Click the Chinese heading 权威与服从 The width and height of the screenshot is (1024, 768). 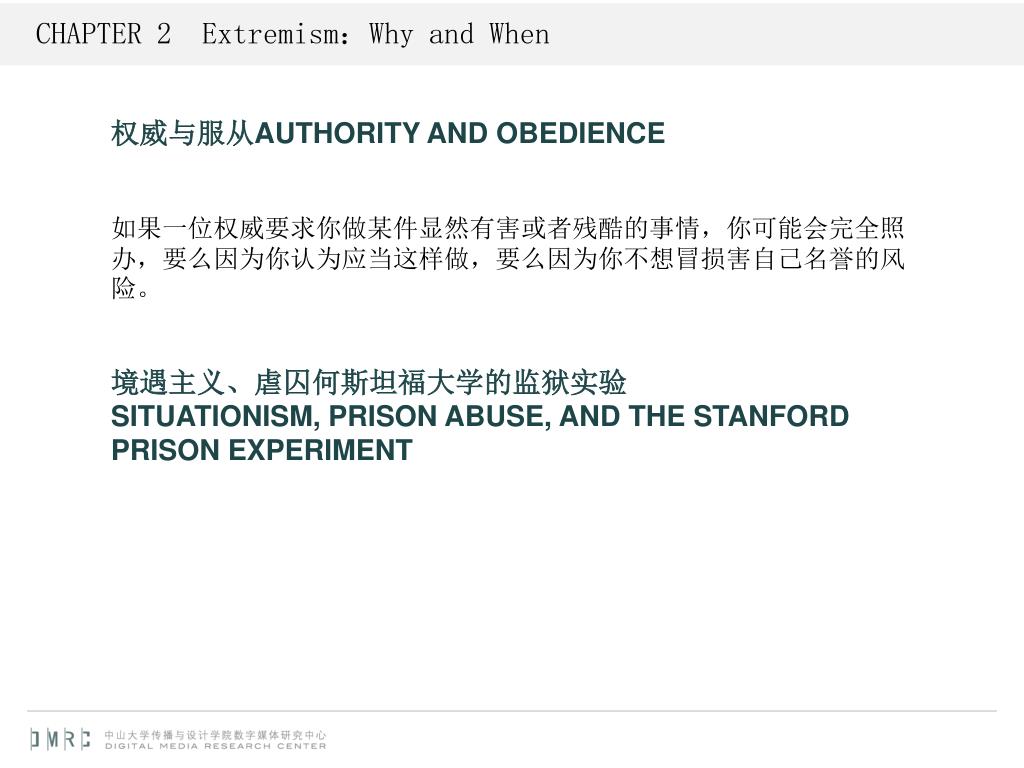click(183, 133)
